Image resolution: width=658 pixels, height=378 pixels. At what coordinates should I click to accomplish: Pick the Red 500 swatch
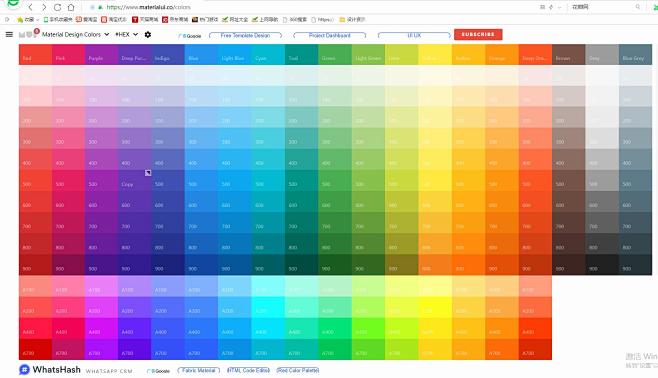(36, 181)
